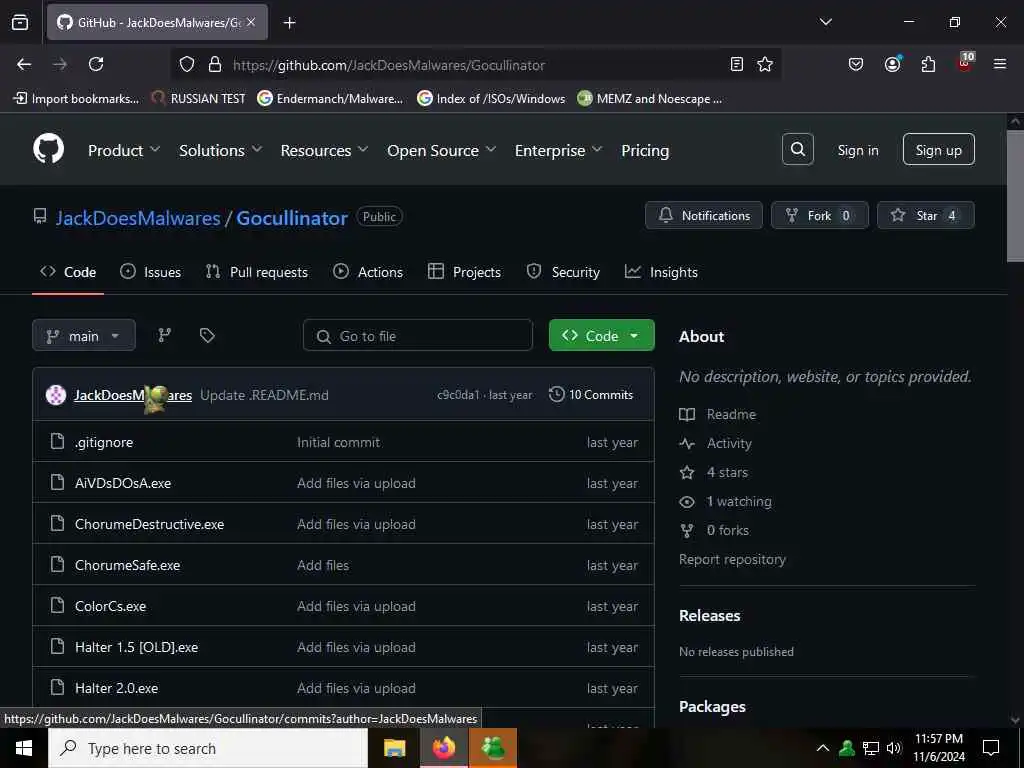The height and width of the screenshot is (768, 1024).
Task: Open the GitHub search magnifier button
Action: tap(797, 150)
